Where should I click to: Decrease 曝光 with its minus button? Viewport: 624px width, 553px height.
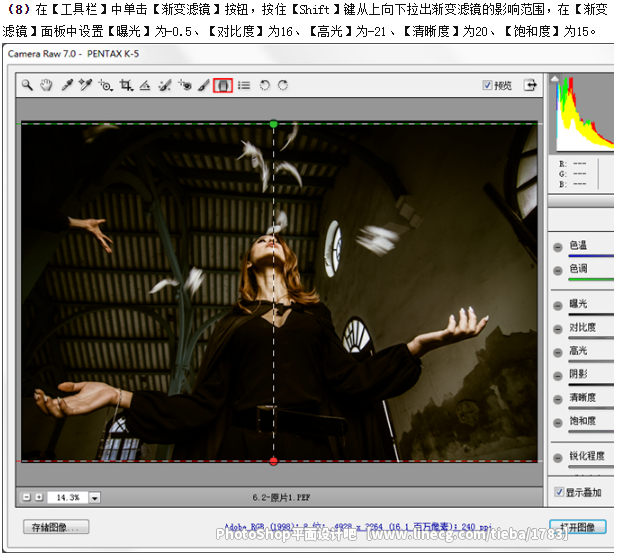pyautogui.click(x=558, y=306)
